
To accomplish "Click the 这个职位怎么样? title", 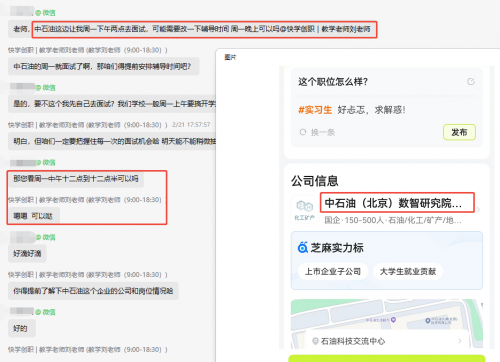I will (333, 82).
